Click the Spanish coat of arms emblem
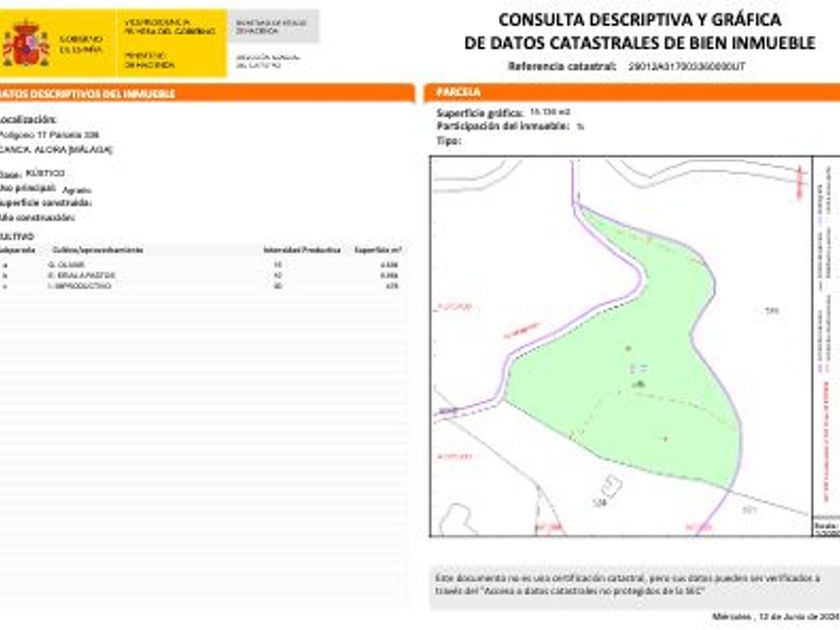This screenshot has width=840, height=630. click(26, 44)
